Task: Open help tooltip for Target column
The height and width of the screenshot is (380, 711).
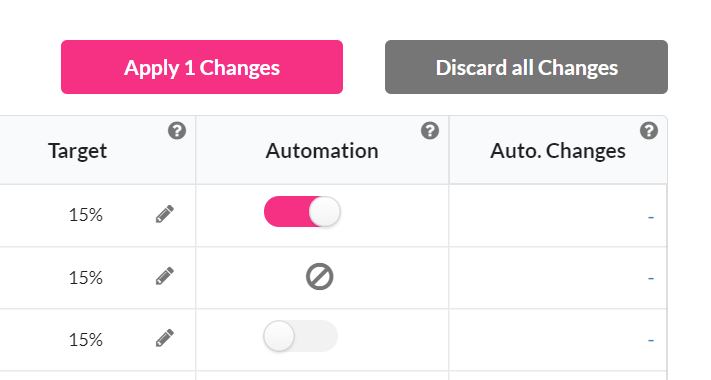Action: coord(177,131)
